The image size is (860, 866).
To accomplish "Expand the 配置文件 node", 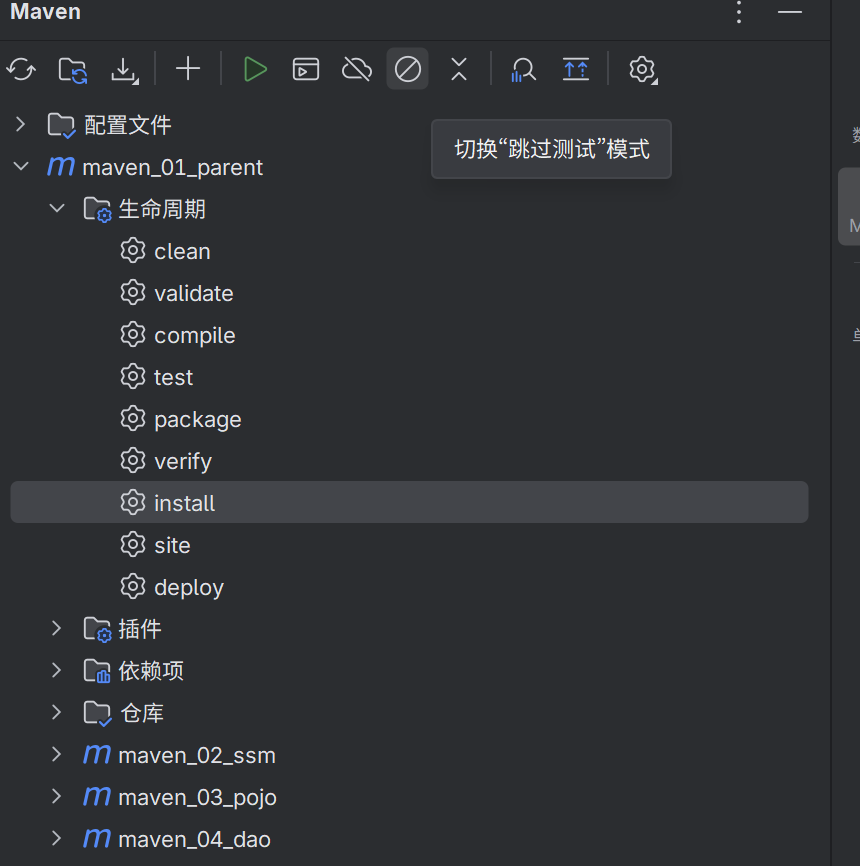I will pyautogui.click(x=20, y=124).
